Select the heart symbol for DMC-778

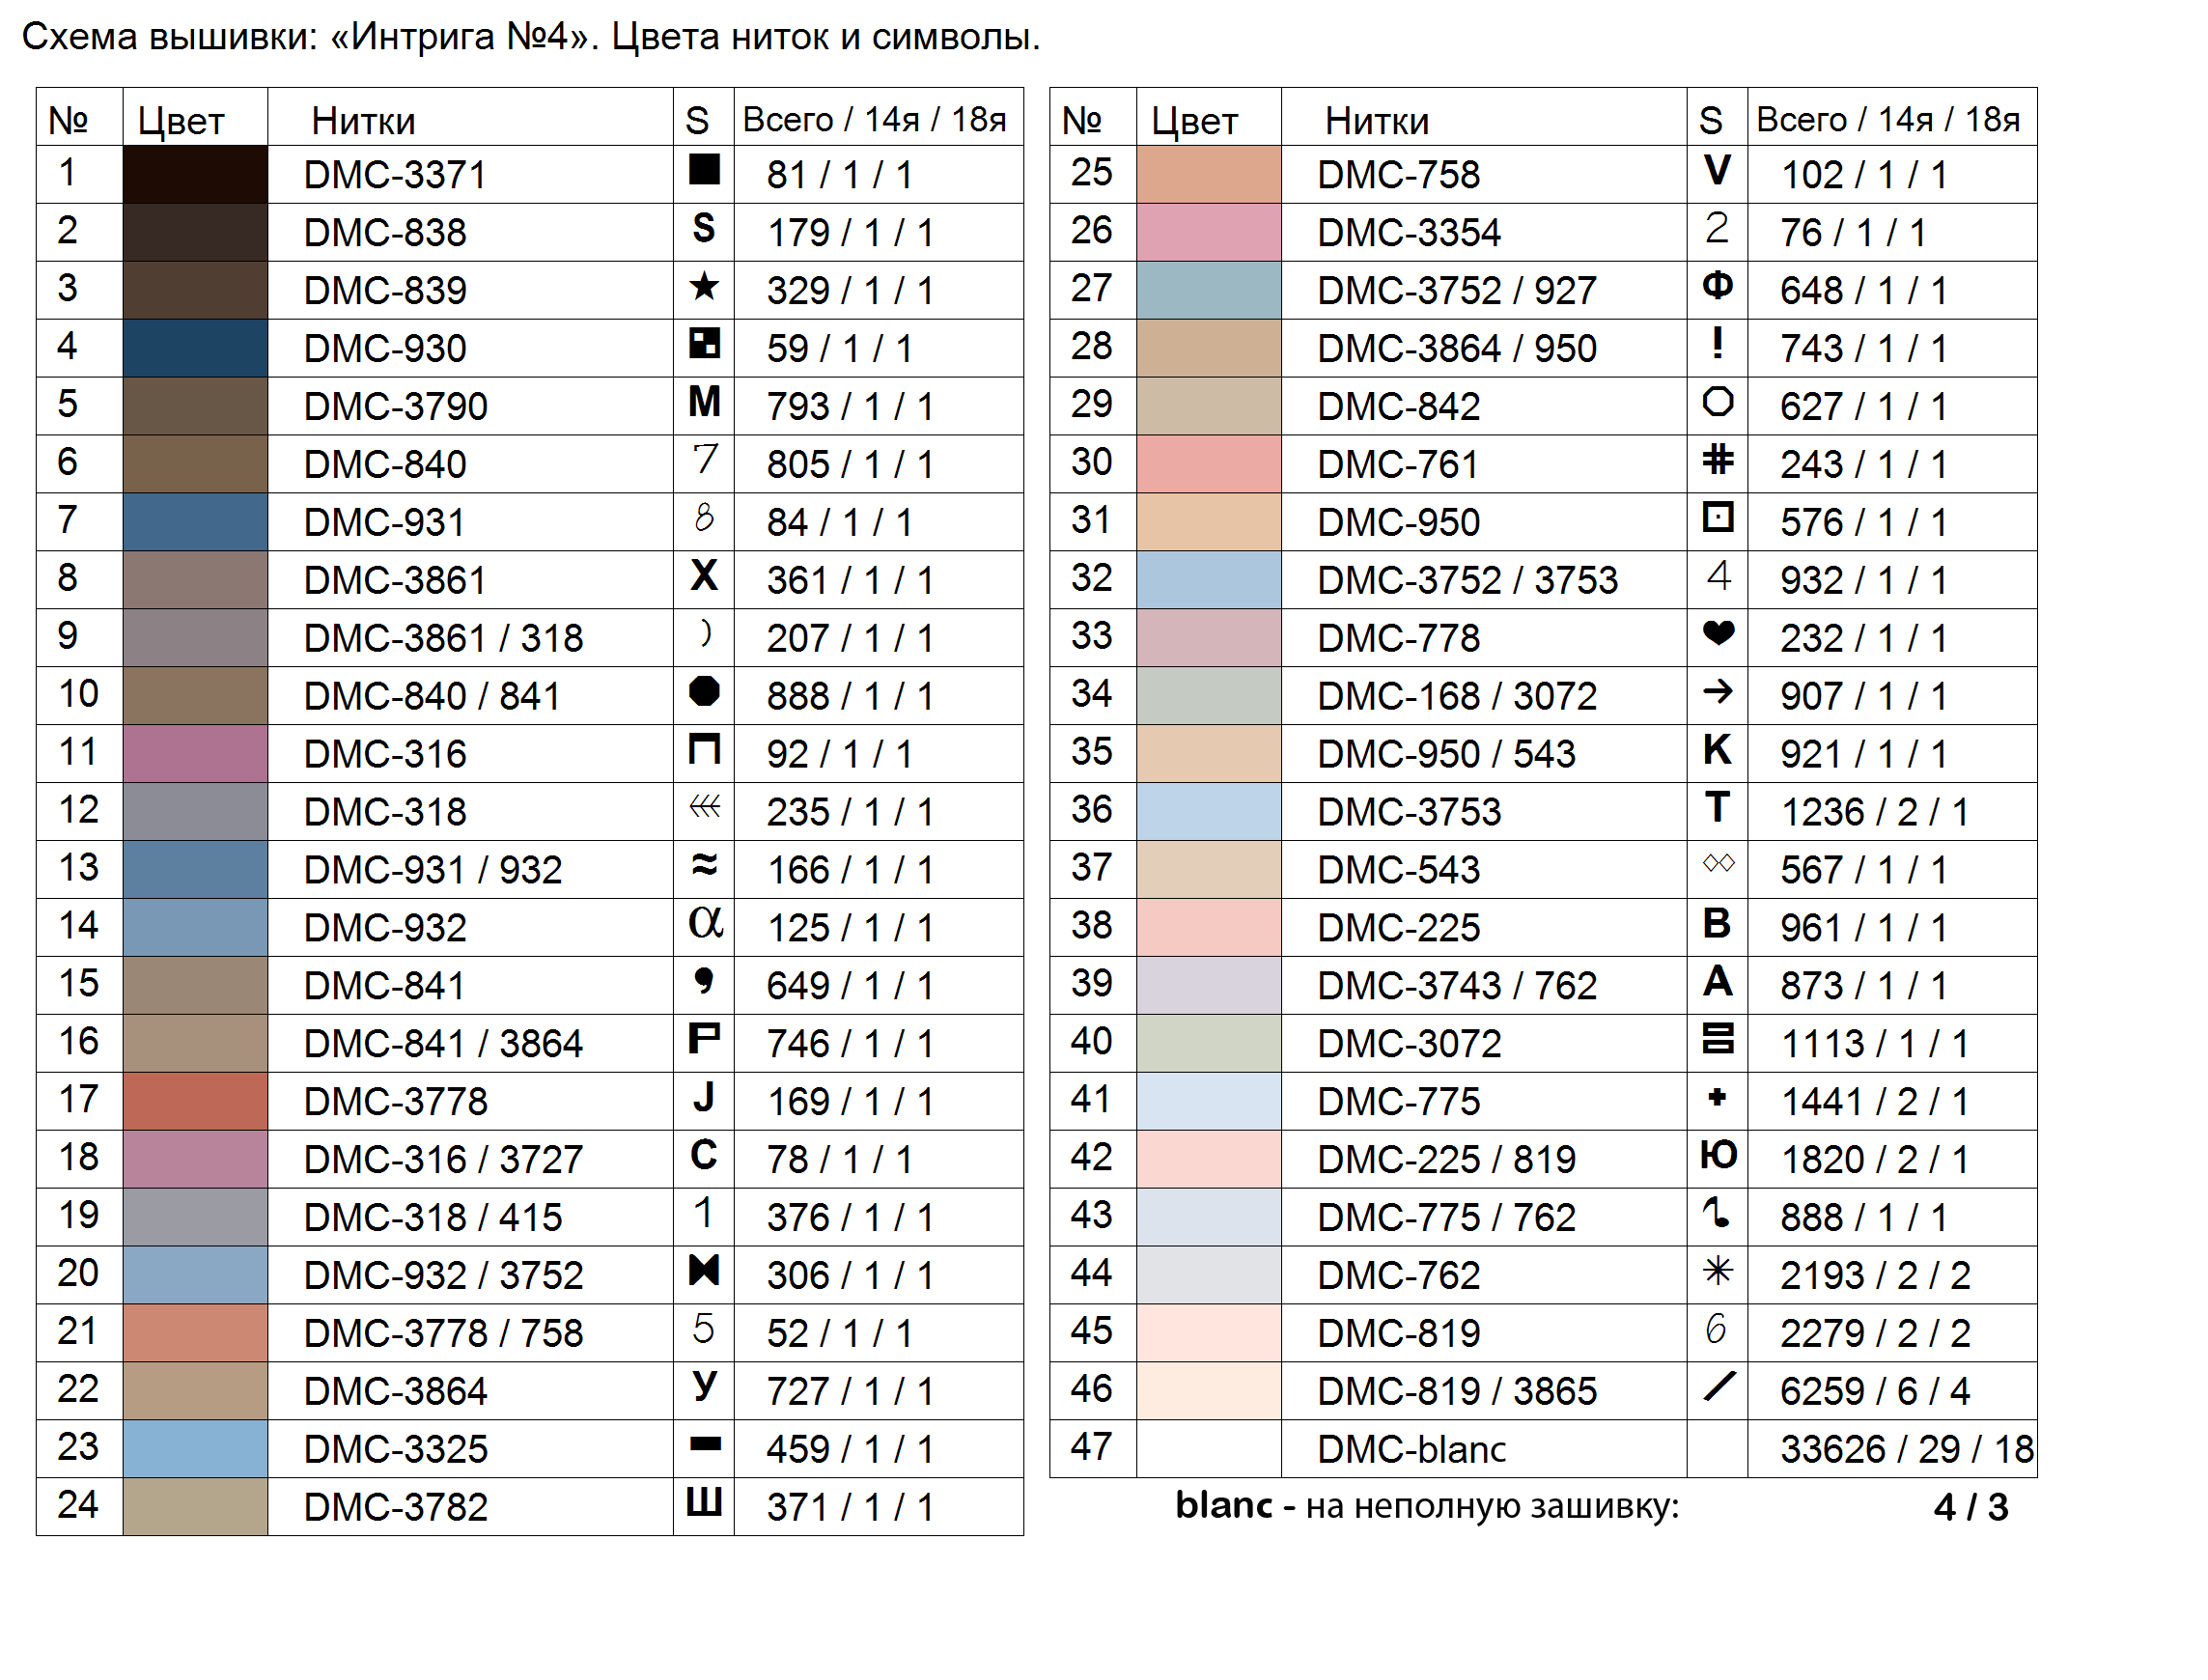coord(1718,633)
